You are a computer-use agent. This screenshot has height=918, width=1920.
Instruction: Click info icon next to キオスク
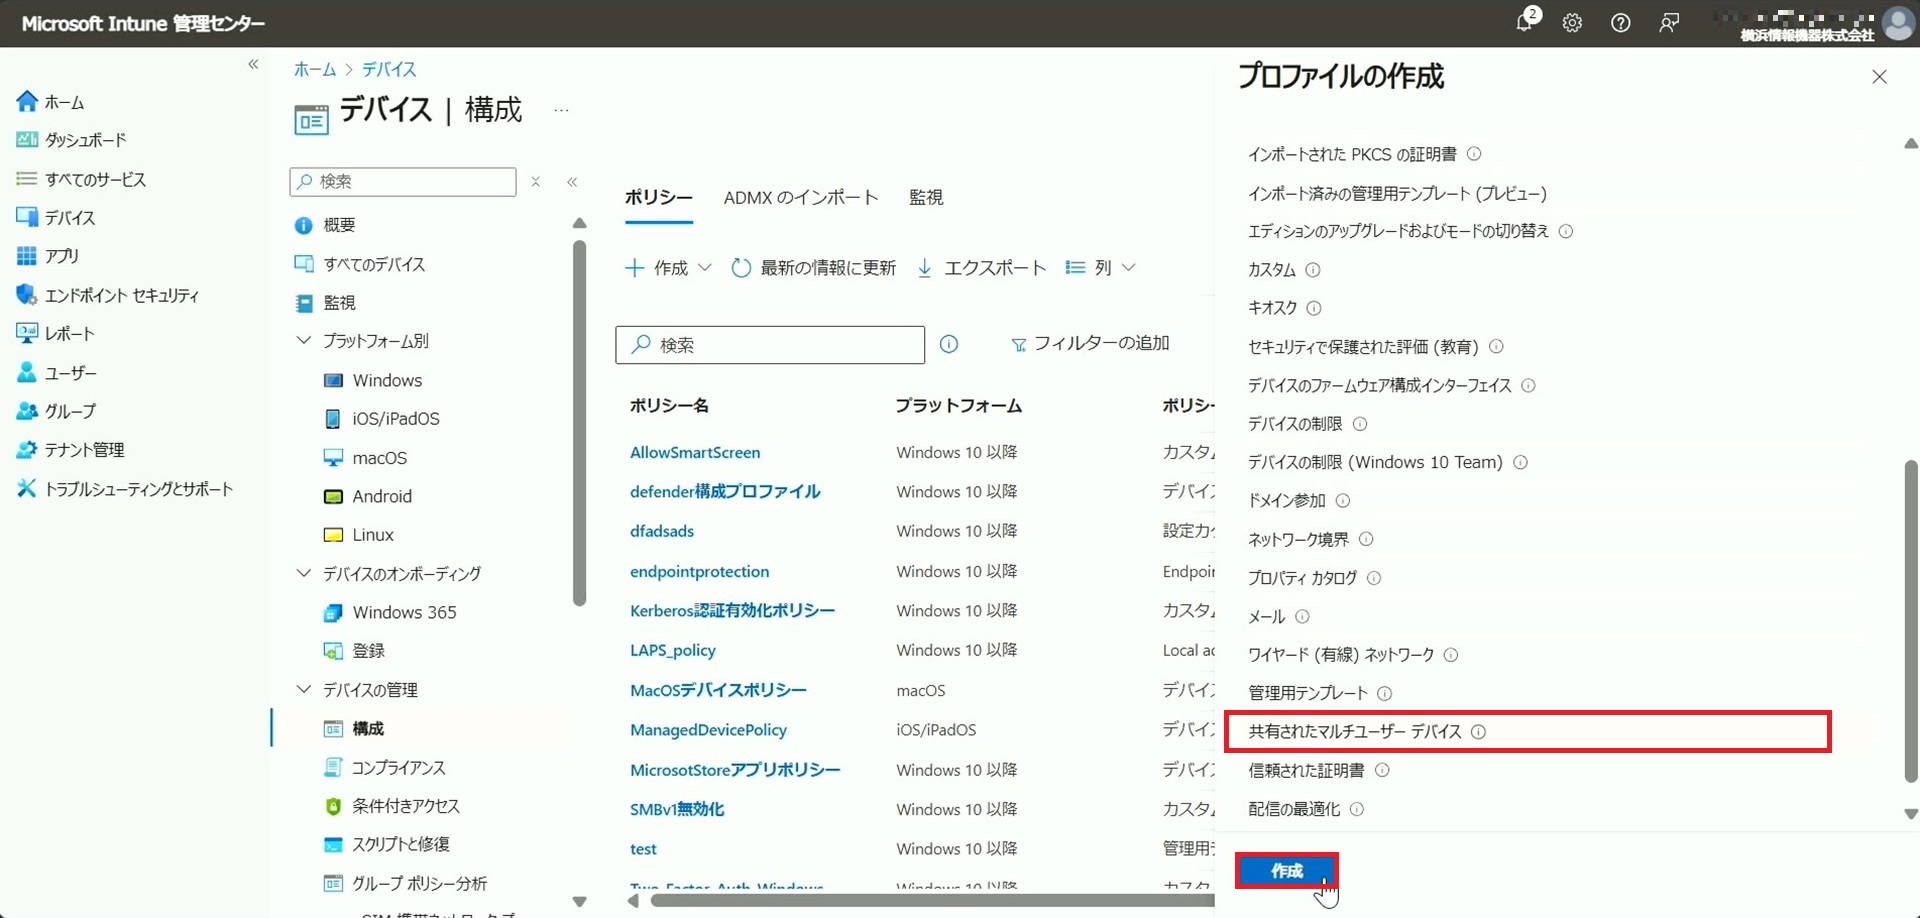1314,308
